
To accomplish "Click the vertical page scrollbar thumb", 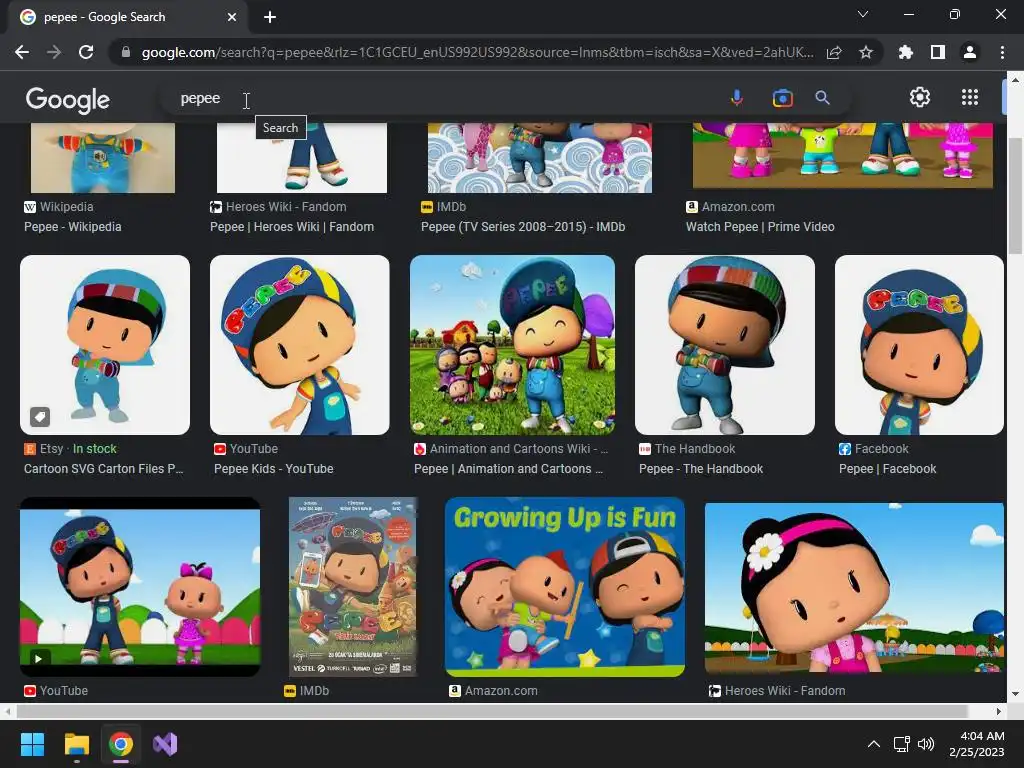I will (1014, 196).
